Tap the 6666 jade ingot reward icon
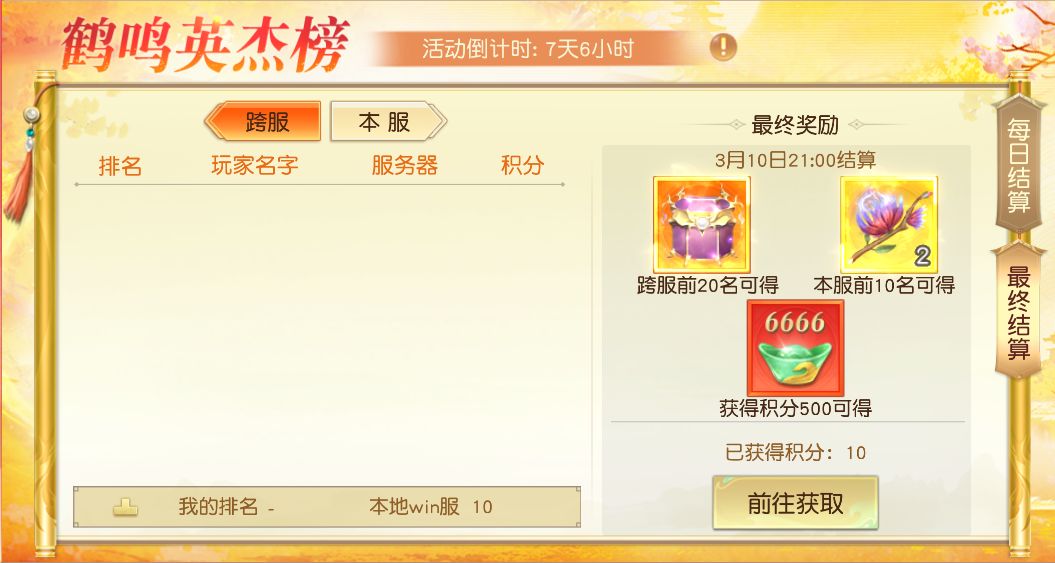Viewport: 1055px width, 563px height. (x=795, y=348)
